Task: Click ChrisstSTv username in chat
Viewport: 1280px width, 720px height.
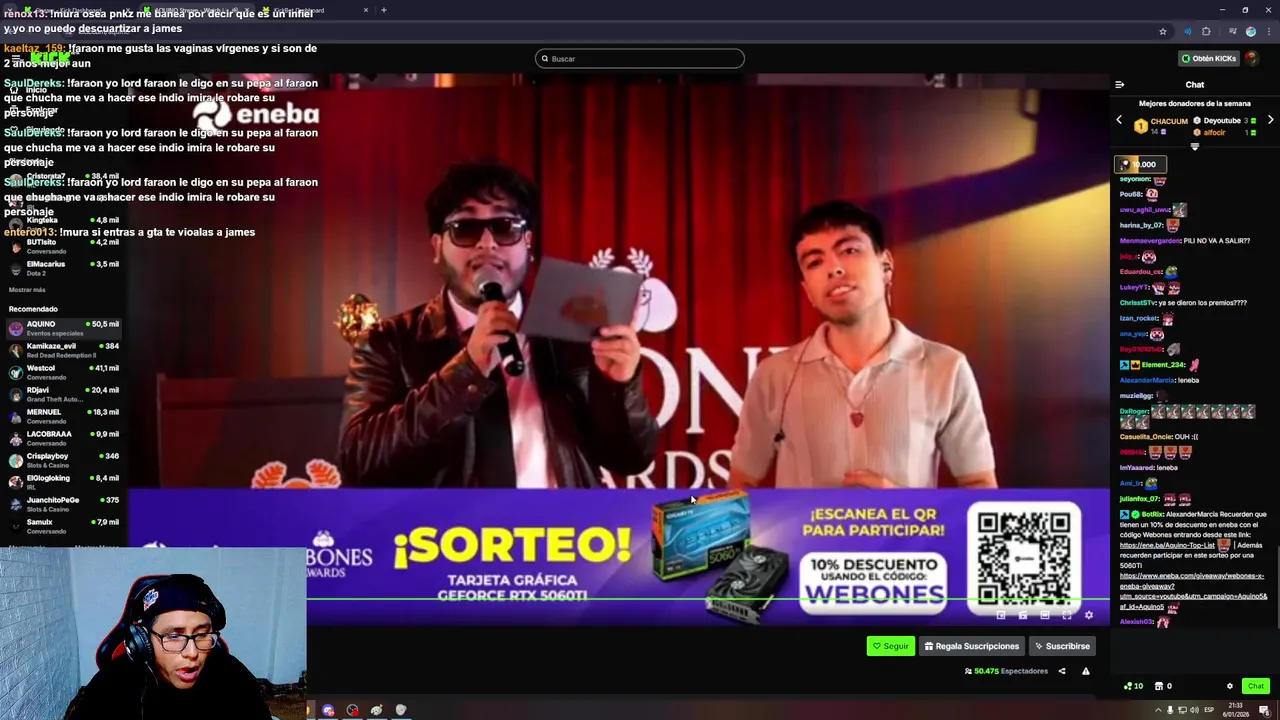Action: 1138,303
